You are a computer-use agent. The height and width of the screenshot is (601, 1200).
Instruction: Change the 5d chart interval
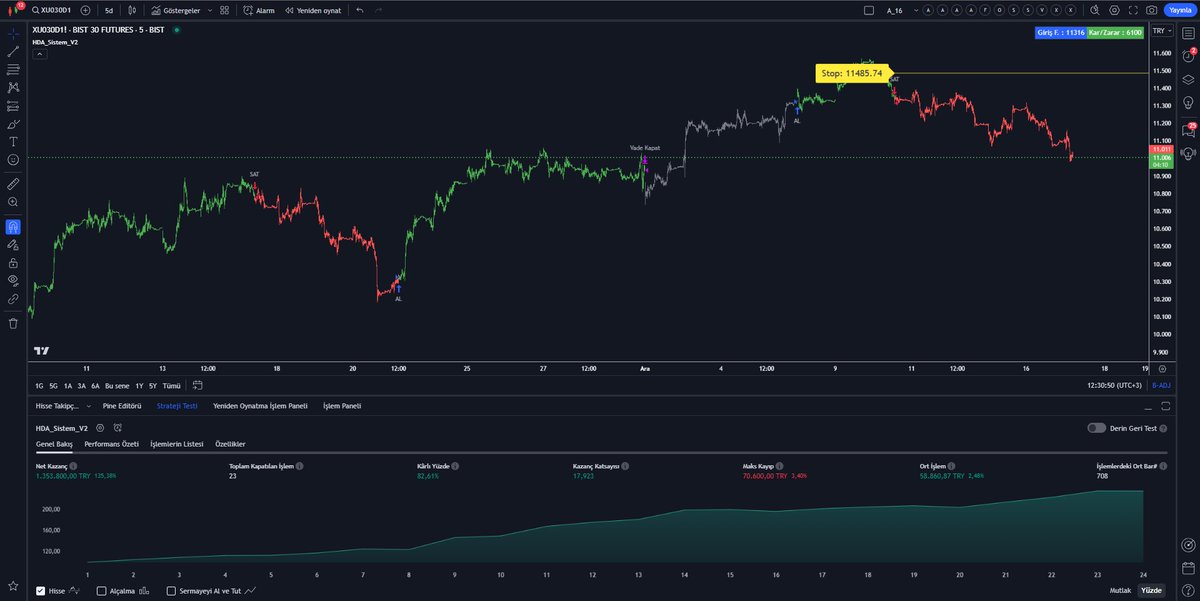[x=108, y=10]
